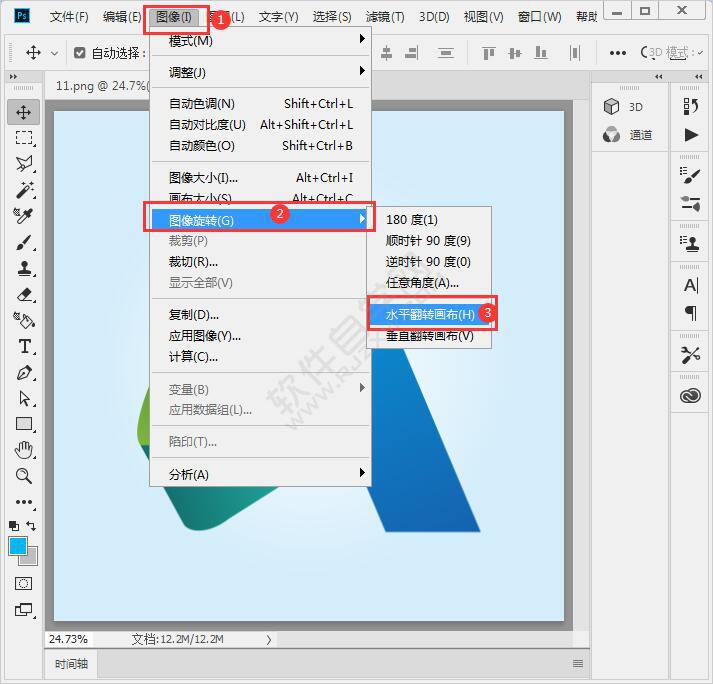Select the Pen tool
Viewport: 713px width, 684px height.
(x=24, y=373)
